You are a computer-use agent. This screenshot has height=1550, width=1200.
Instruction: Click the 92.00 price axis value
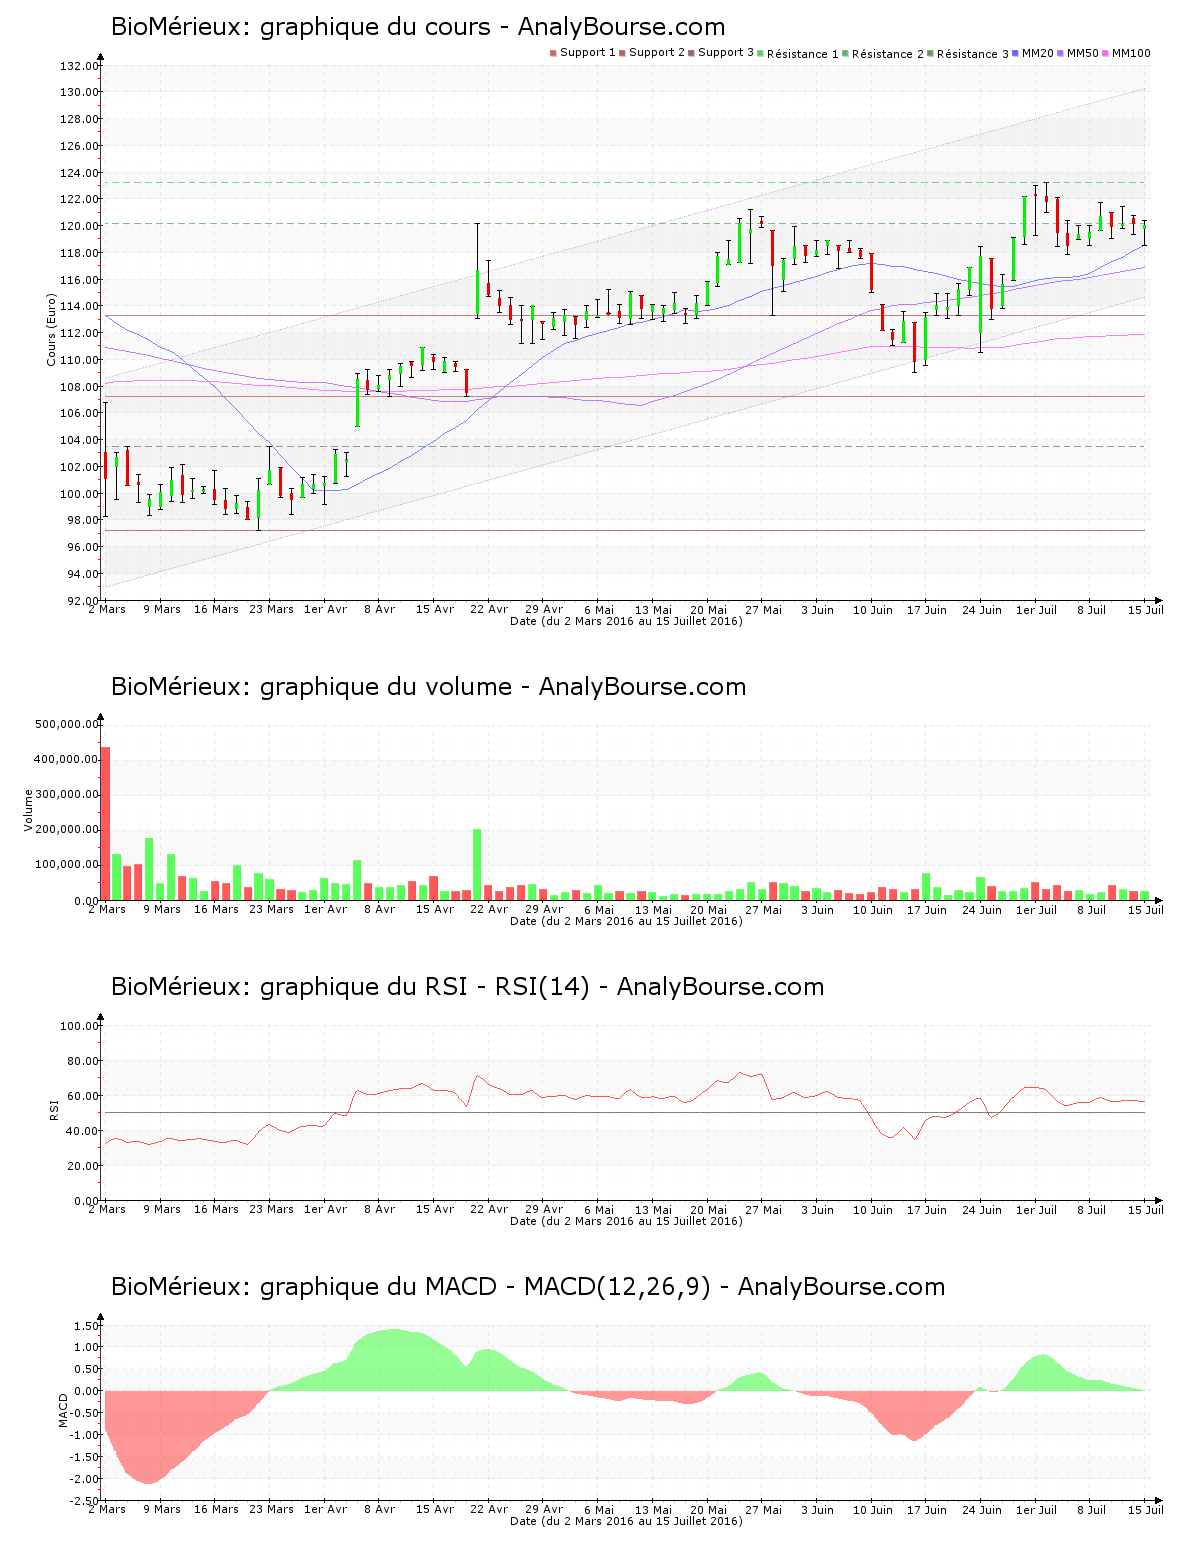click(82, 601)
